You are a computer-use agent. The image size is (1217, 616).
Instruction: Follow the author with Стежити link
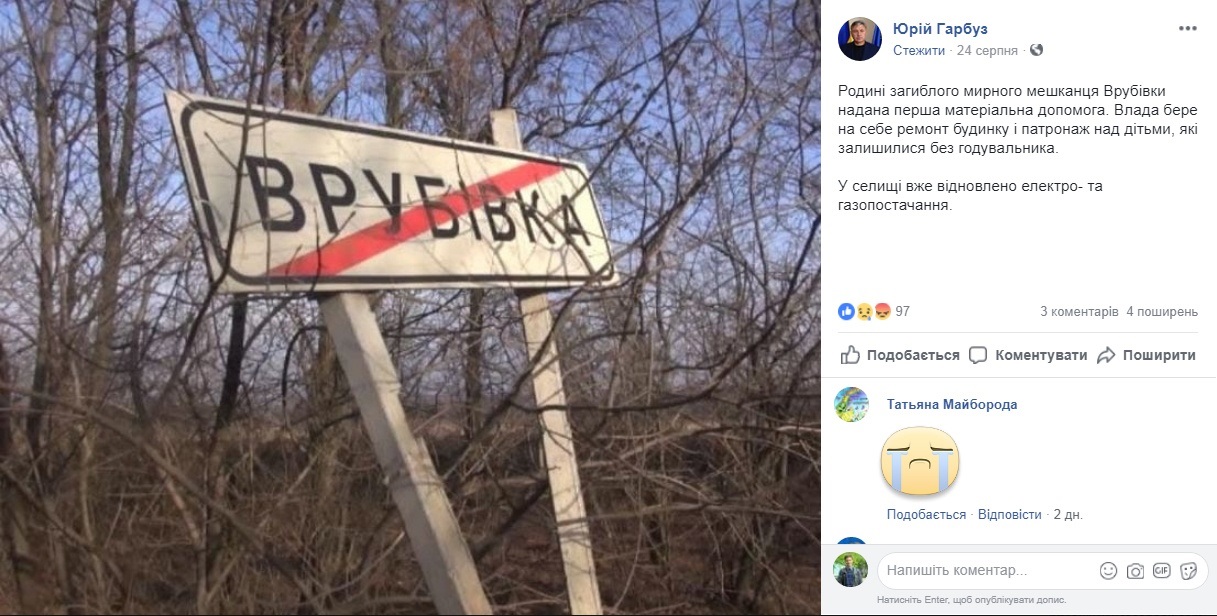pos(919,50)
